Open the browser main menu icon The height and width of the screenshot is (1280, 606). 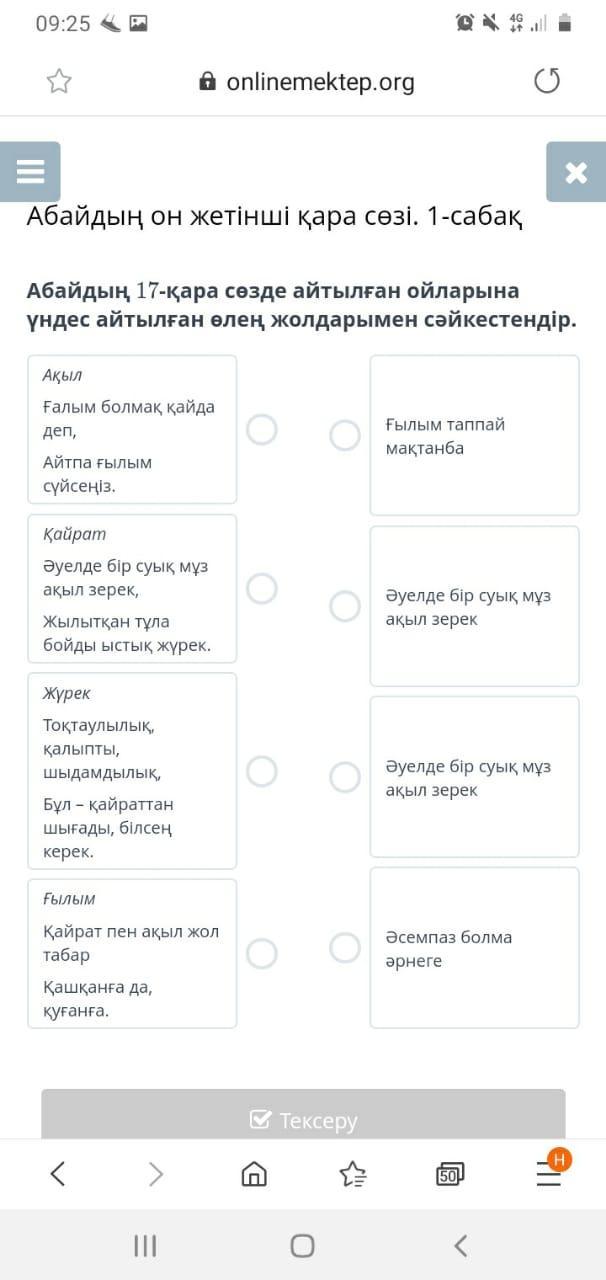[x=549, y=1173]
